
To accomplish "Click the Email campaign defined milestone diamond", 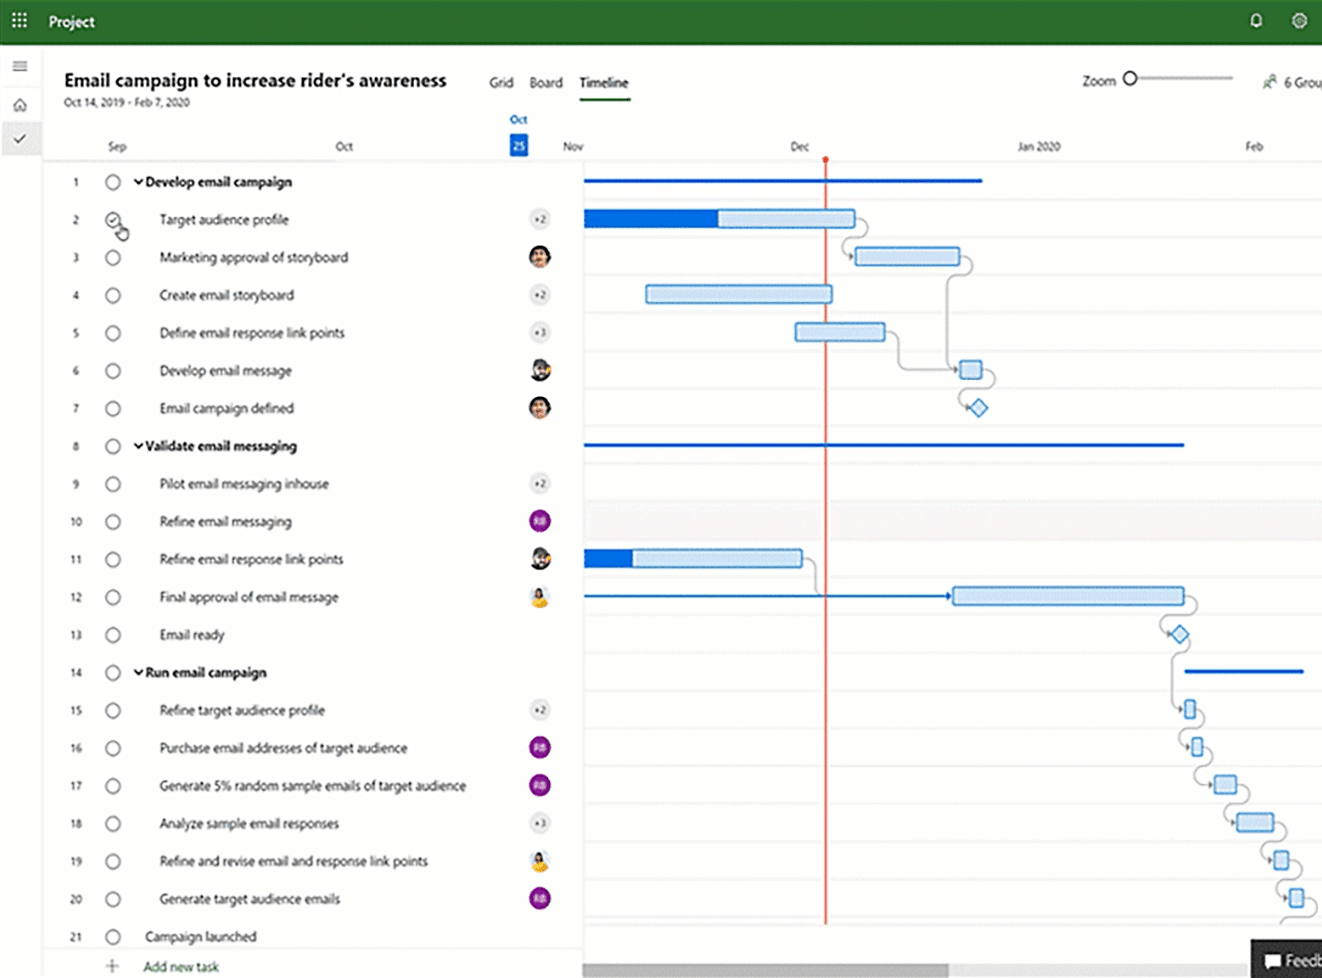I will point(978,408).
